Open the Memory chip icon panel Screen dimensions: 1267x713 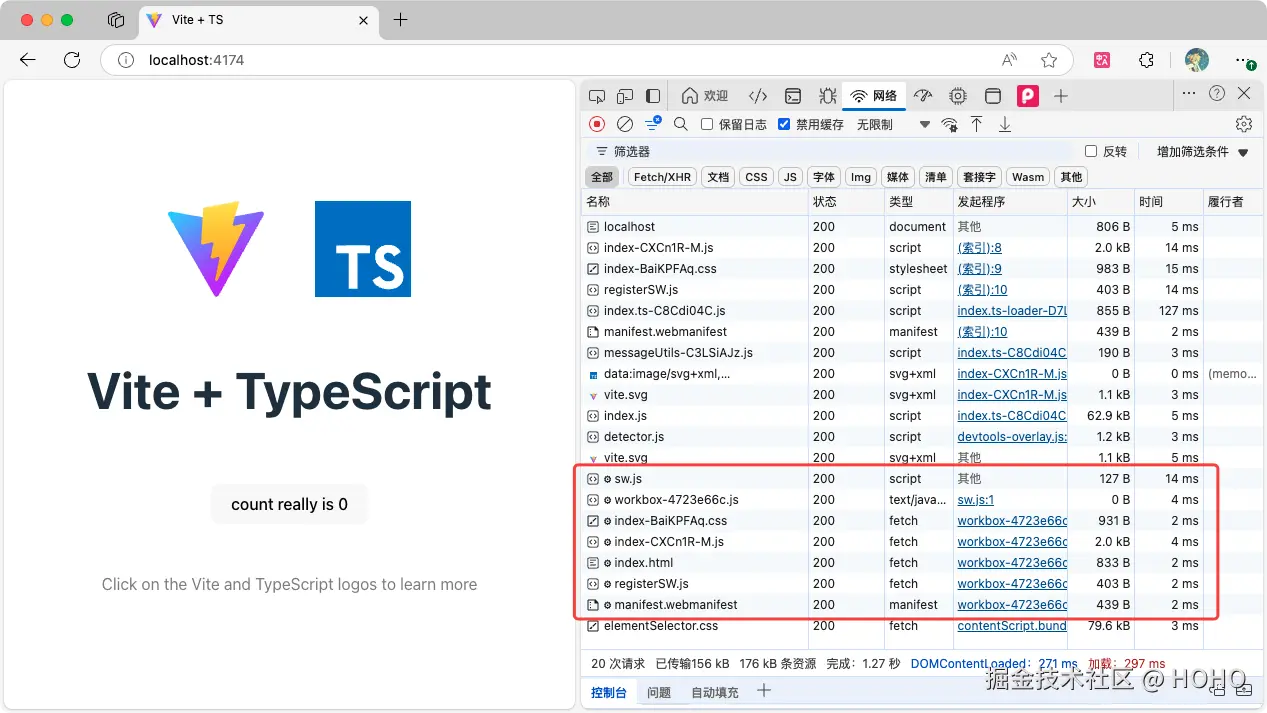[x=958, y=96]
